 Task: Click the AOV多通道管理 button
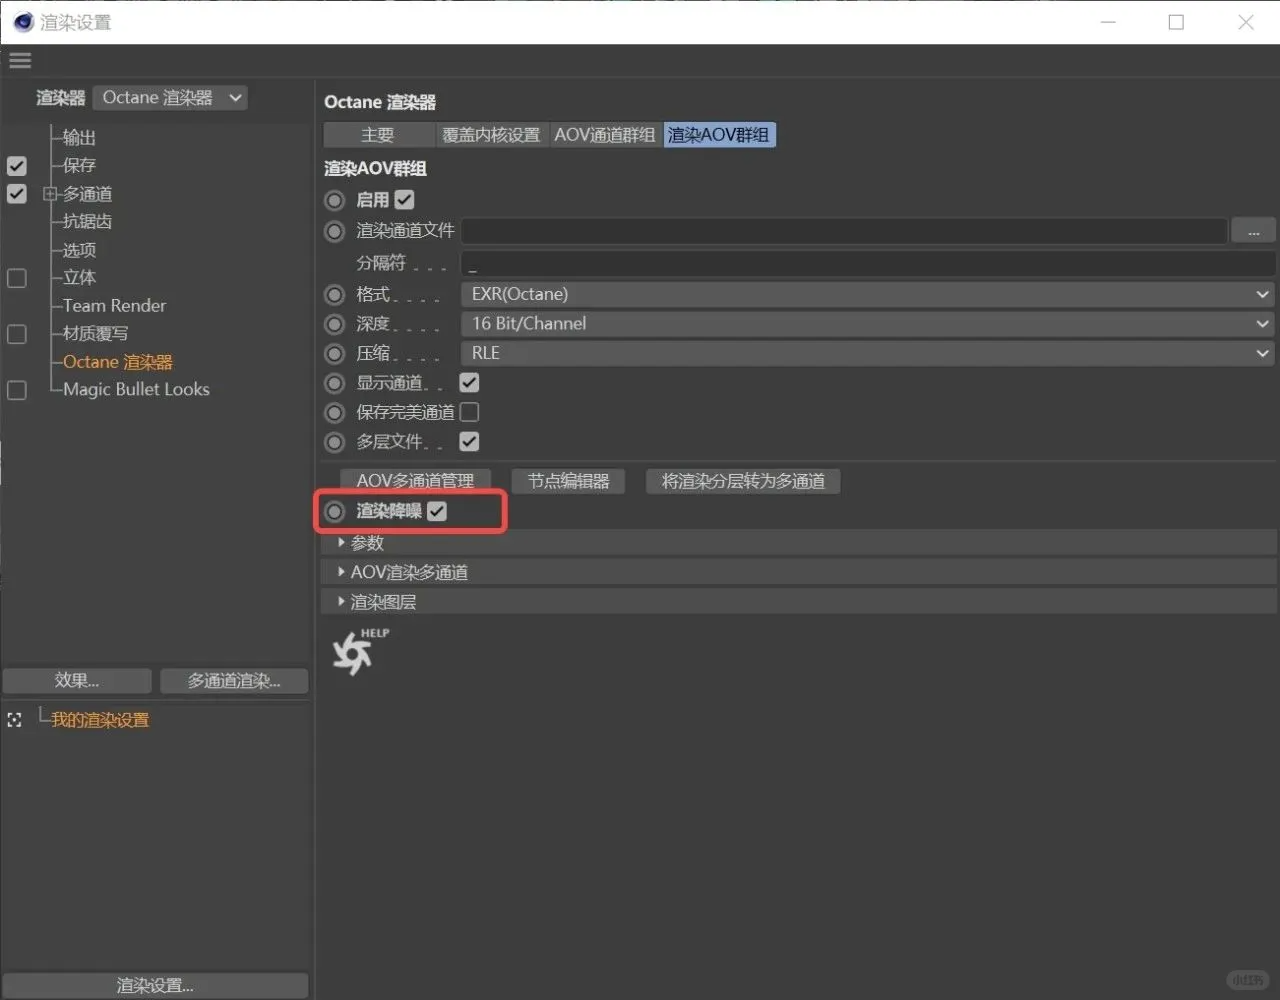[x=415, y=481]
